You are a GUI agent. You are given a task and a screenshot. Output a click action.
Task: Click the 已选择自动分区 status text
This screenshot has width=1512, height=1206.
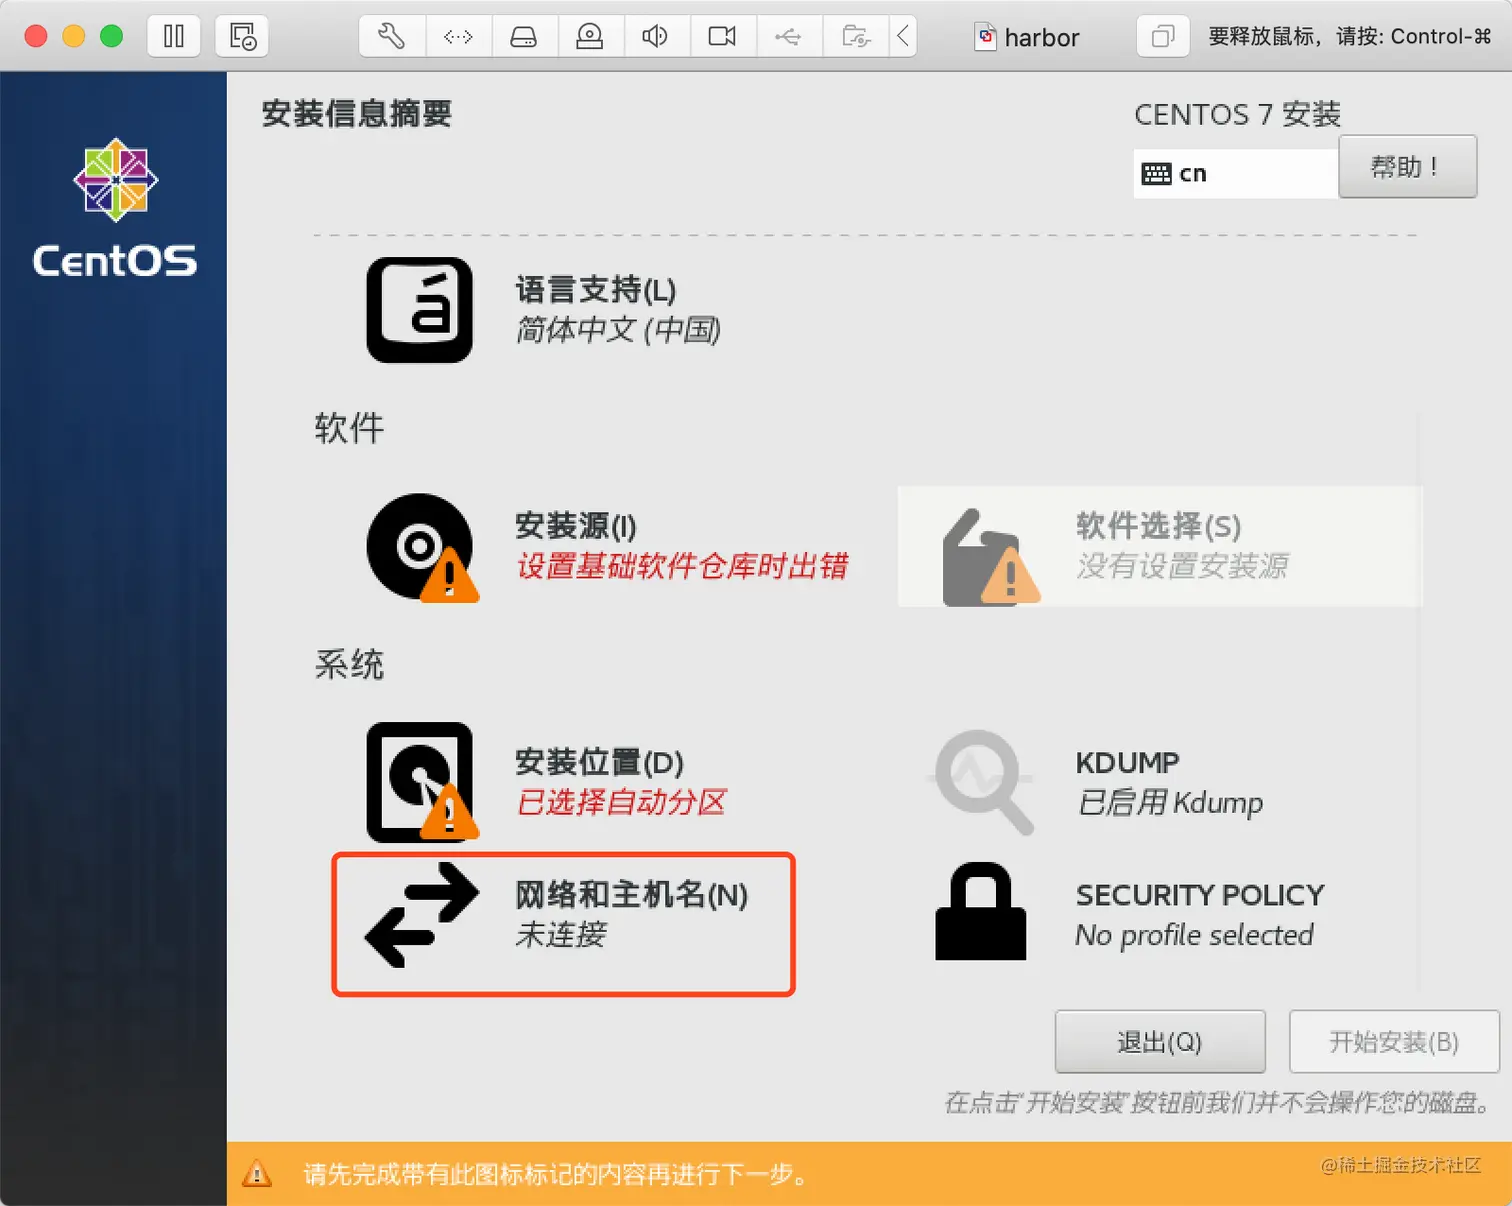tap(621, 802)
